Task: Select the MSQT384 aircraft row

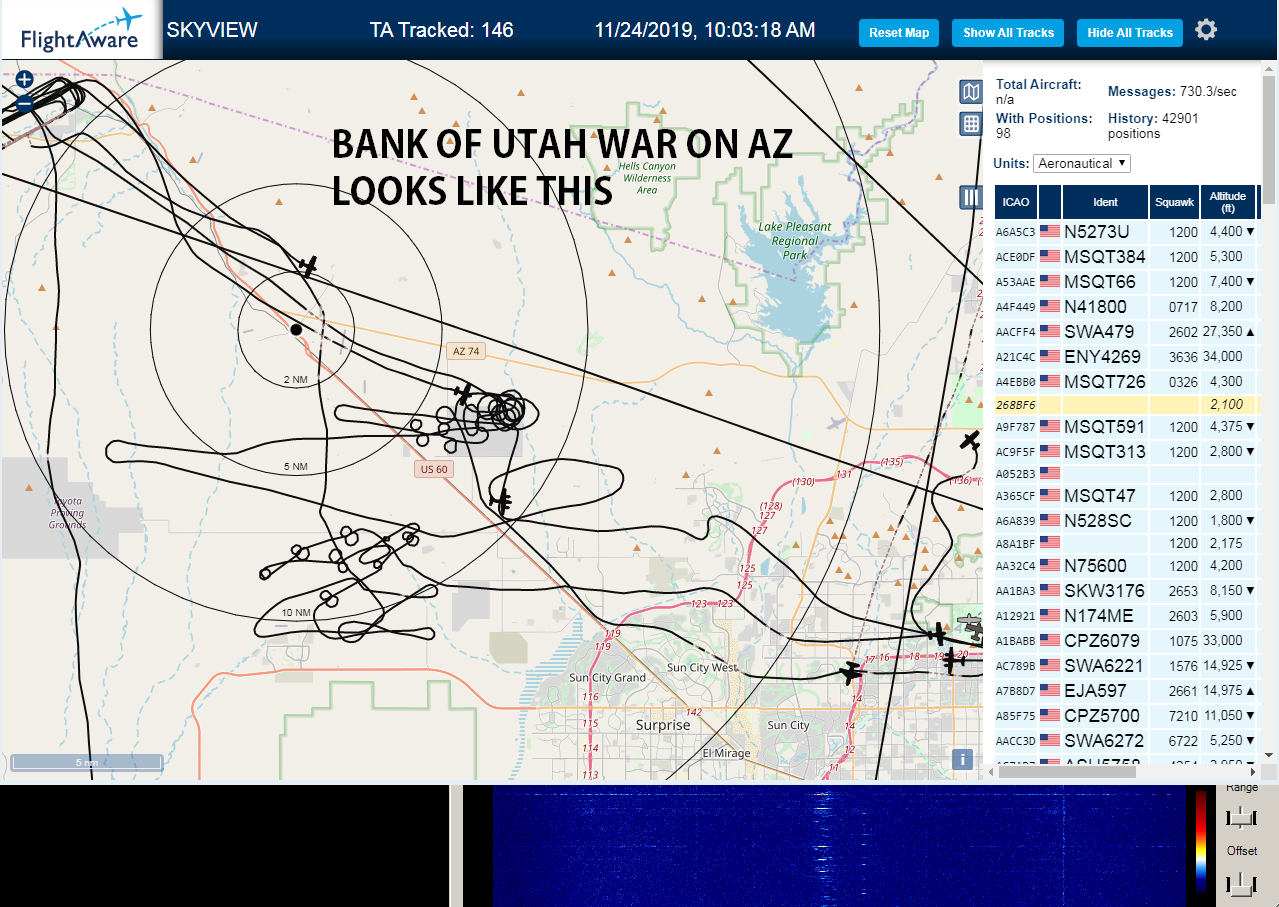Action: pyautogui.click(x=1127, y=257)
